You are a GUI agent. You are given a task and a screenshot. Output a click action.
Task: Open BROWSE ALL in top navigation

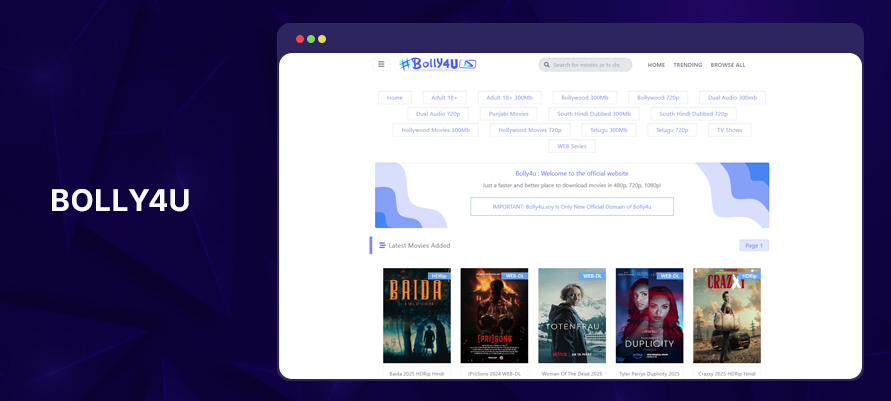728,65
